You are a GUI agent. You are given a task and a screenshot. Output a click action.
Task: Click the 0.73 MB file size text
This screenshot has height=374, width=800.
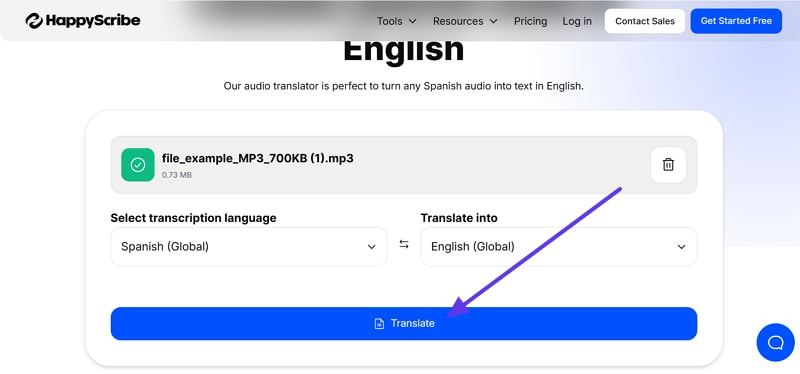tap(177, 175)
